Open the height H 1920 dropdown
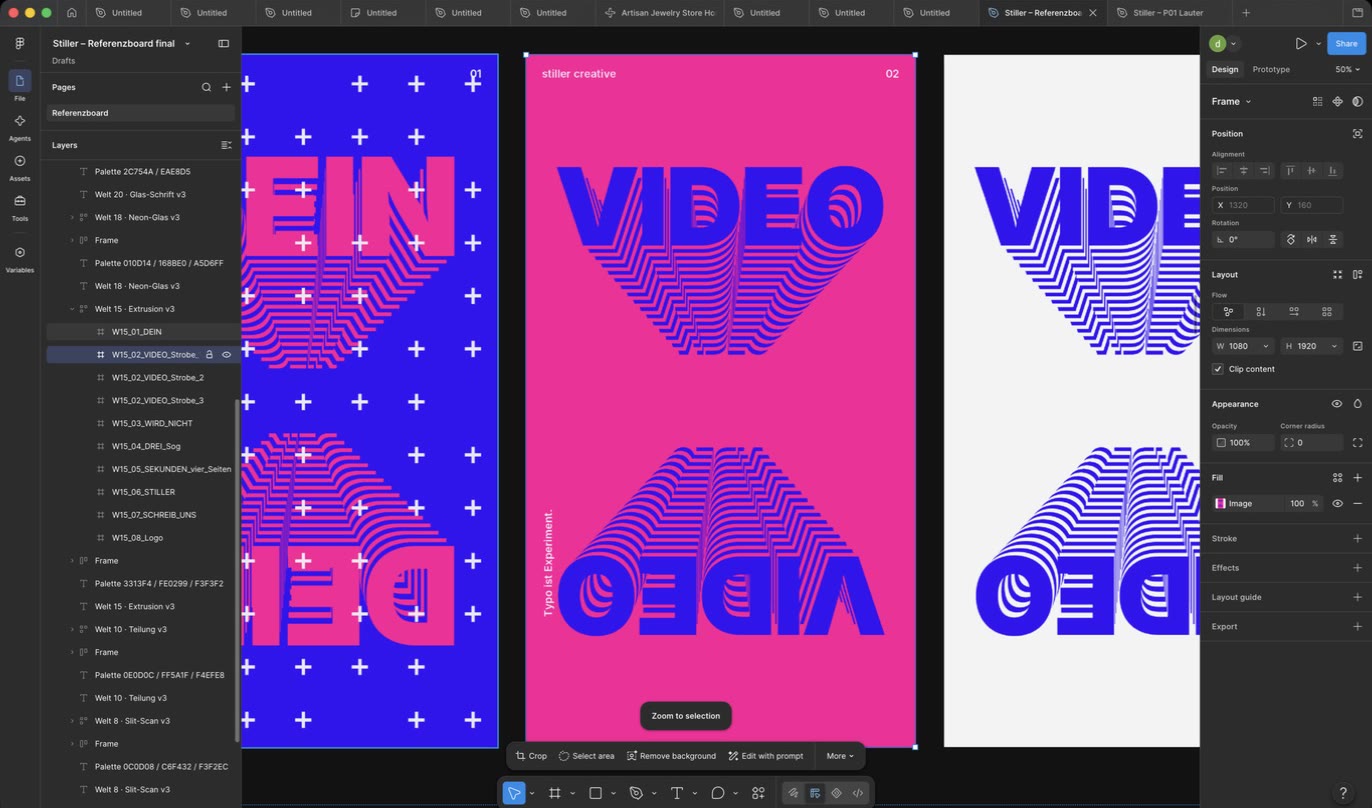 pyautogui.click(x=1334, y=346)
